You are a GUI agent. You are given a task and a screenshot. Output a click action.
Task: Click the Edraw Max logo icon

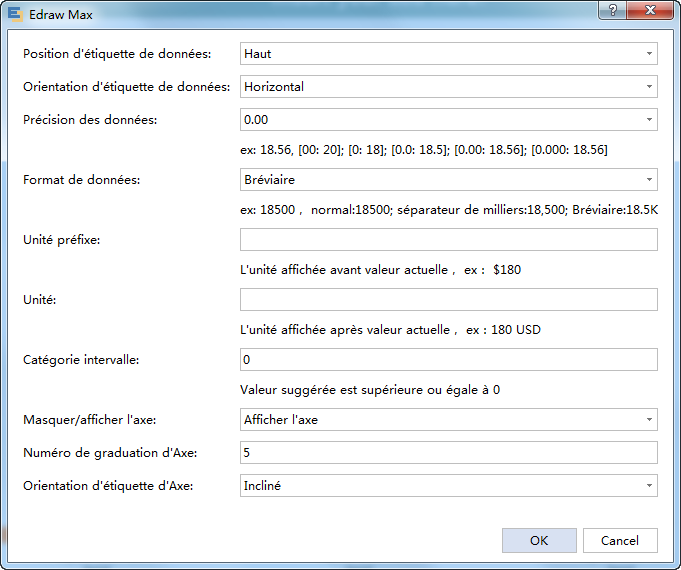15,14
